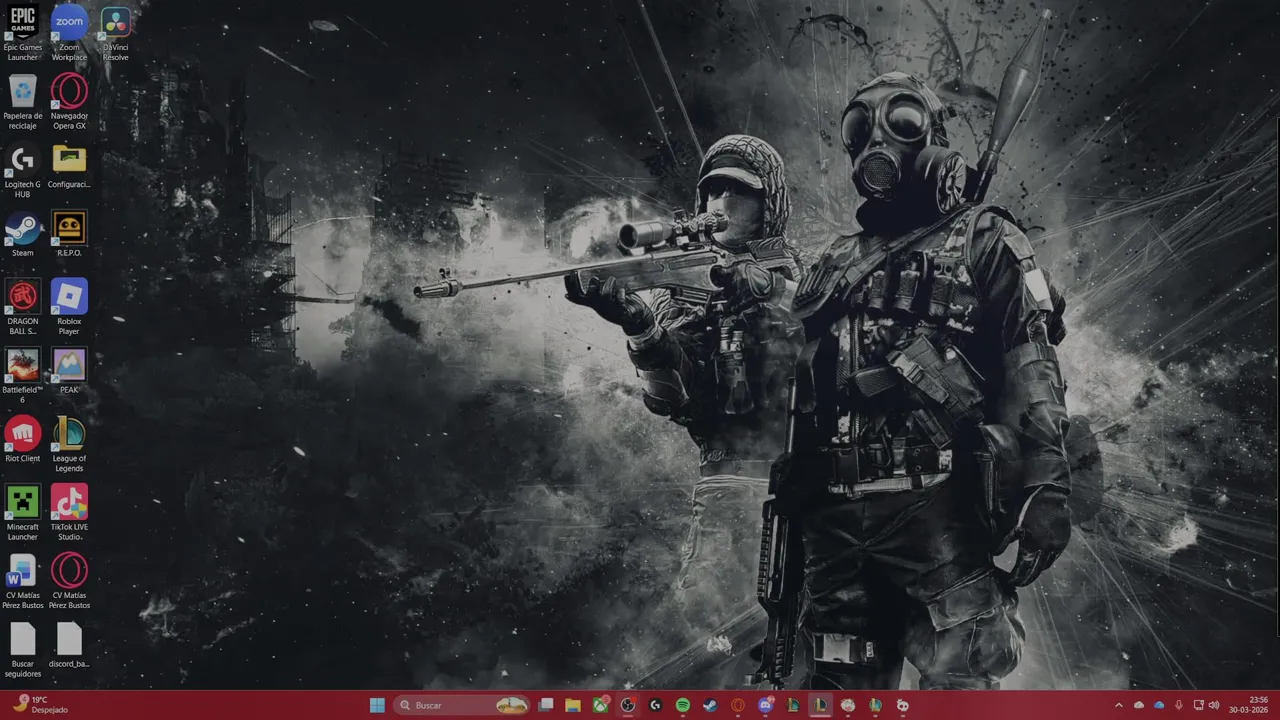Select the Riot Client desktop shortcut

pos(22,440)
